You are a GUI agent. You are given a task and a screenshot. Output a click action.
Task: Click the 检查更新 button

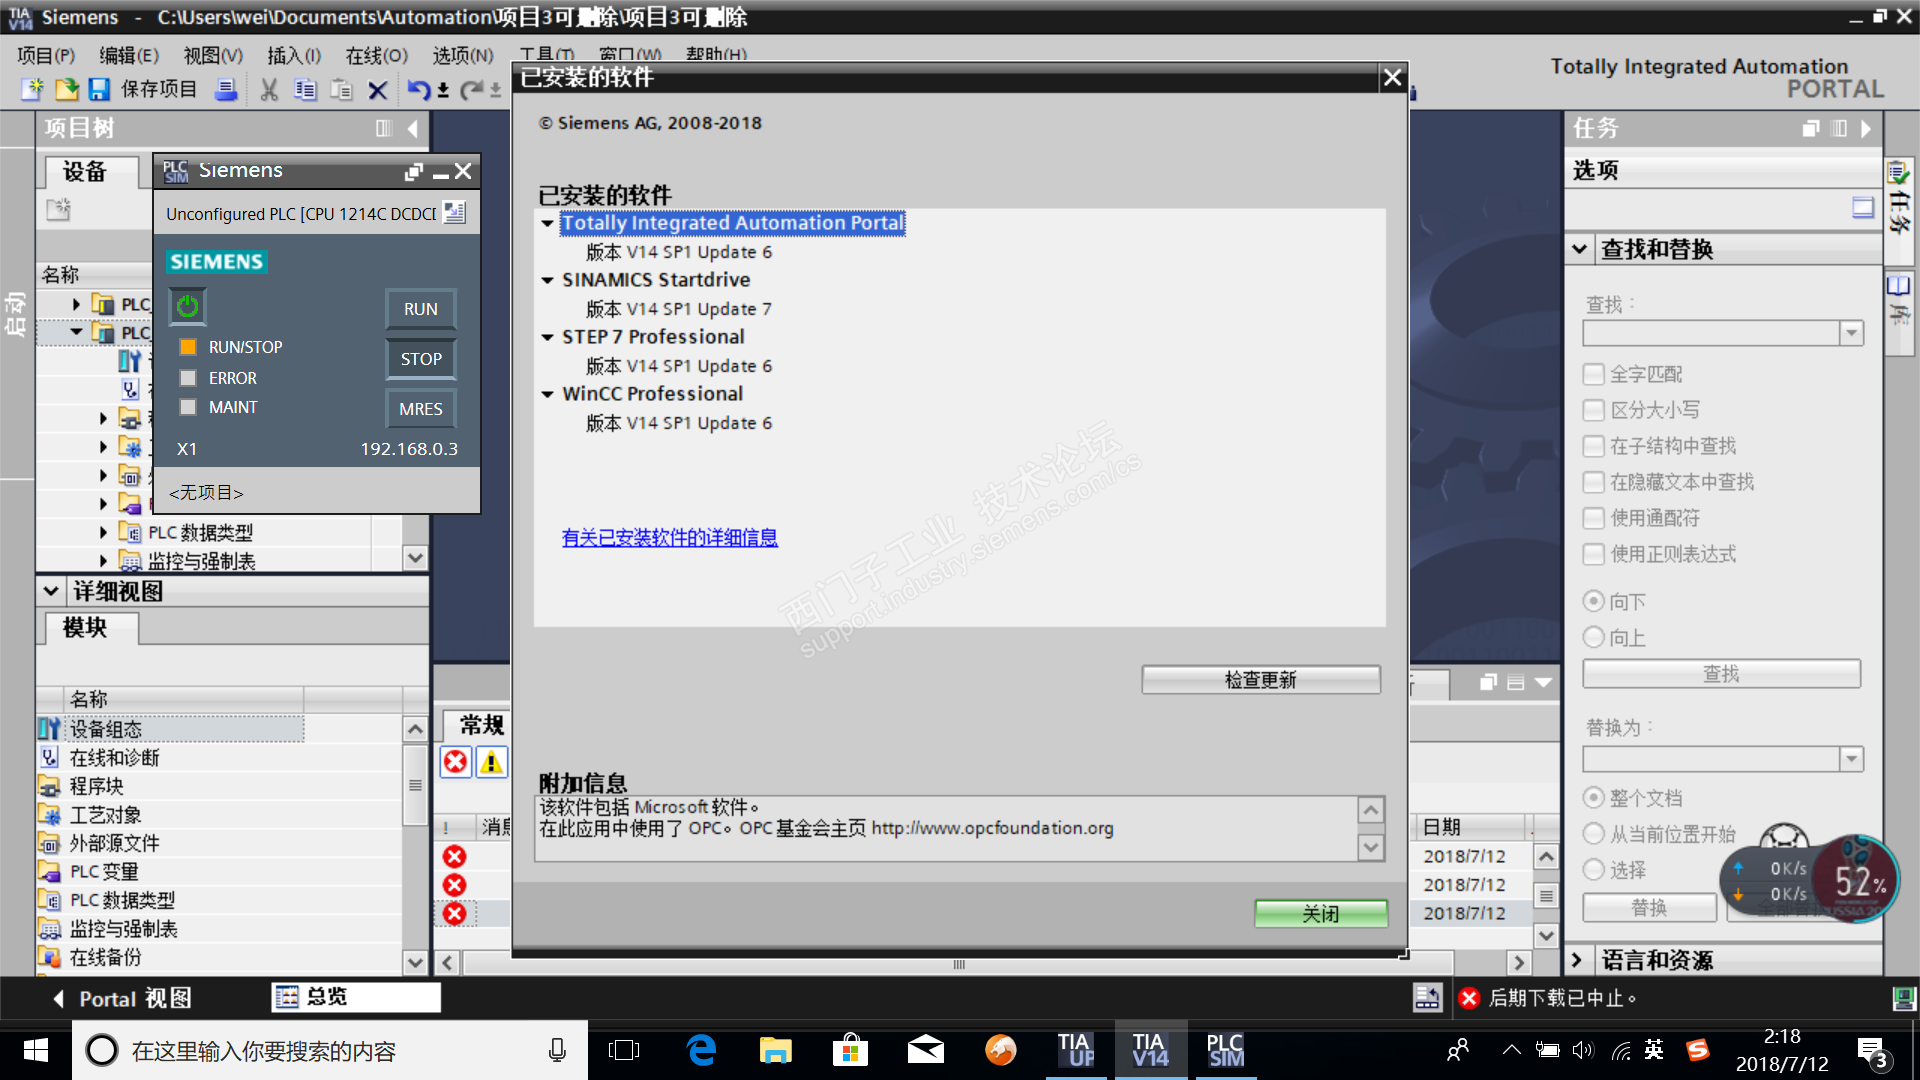(x=1260, y=680)
